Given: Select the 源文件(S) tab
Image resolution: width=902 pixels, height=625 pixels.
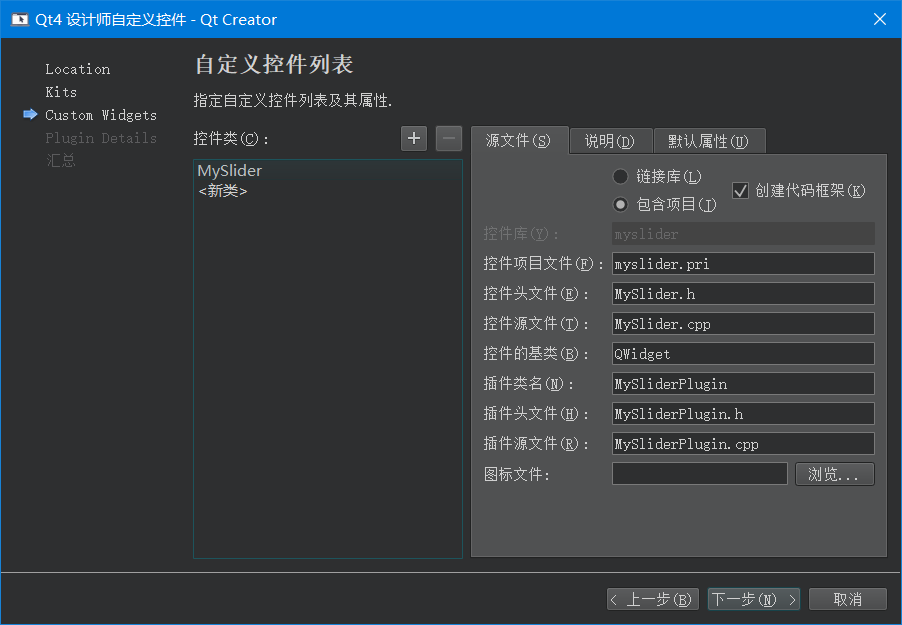Looking at the screenshot, I should coord(519,141).
